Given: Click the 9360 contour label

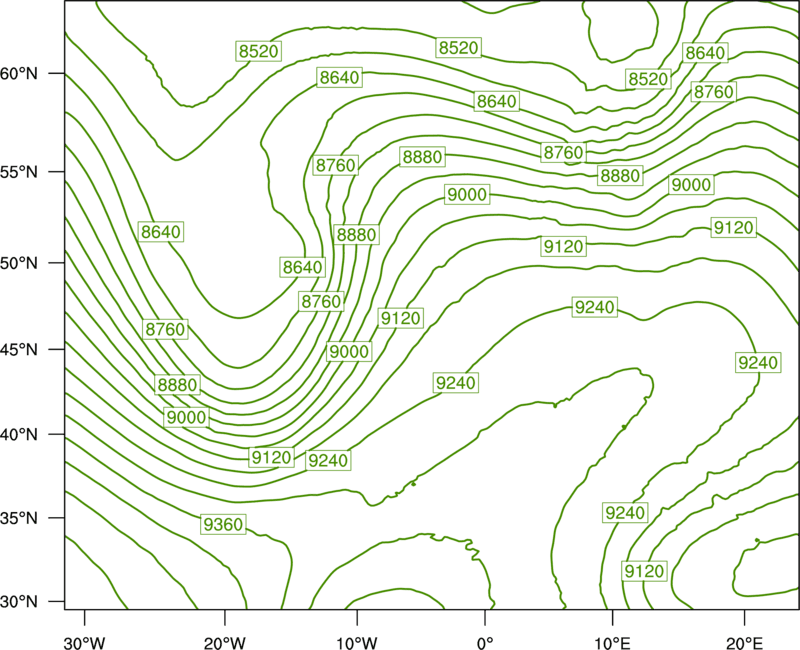Looking at the screenshot, I should (x=223, y=524).
